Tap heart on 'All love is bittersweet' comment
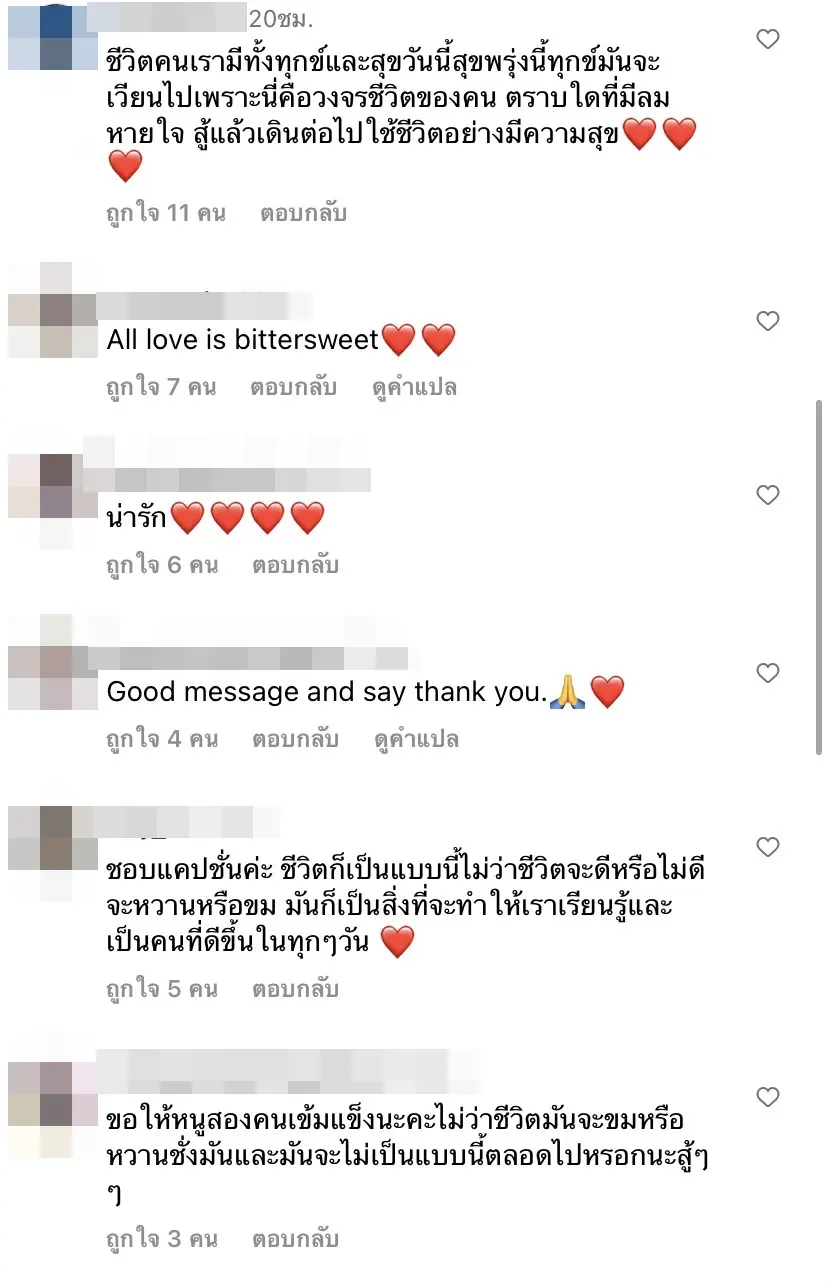Viewport: 828px width, 1285px height. pyautogui.click(x=767, y=321)
